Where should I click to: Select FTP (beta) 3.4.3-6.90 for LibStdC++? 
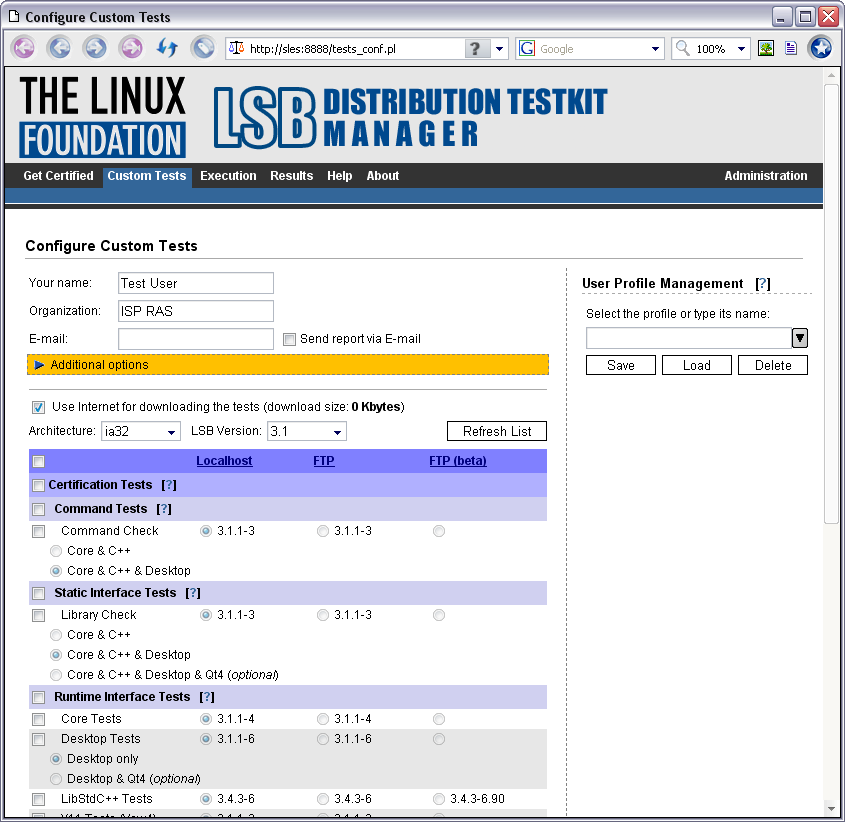439,799
